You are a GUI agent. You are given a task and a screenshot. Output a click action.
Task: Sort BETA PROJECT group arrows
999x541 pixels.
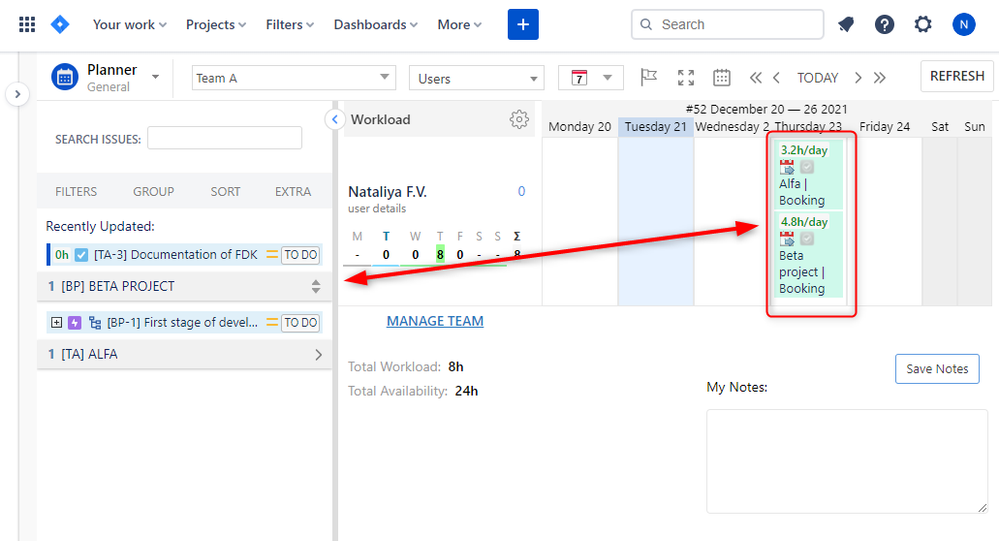[x=316, y=286]
